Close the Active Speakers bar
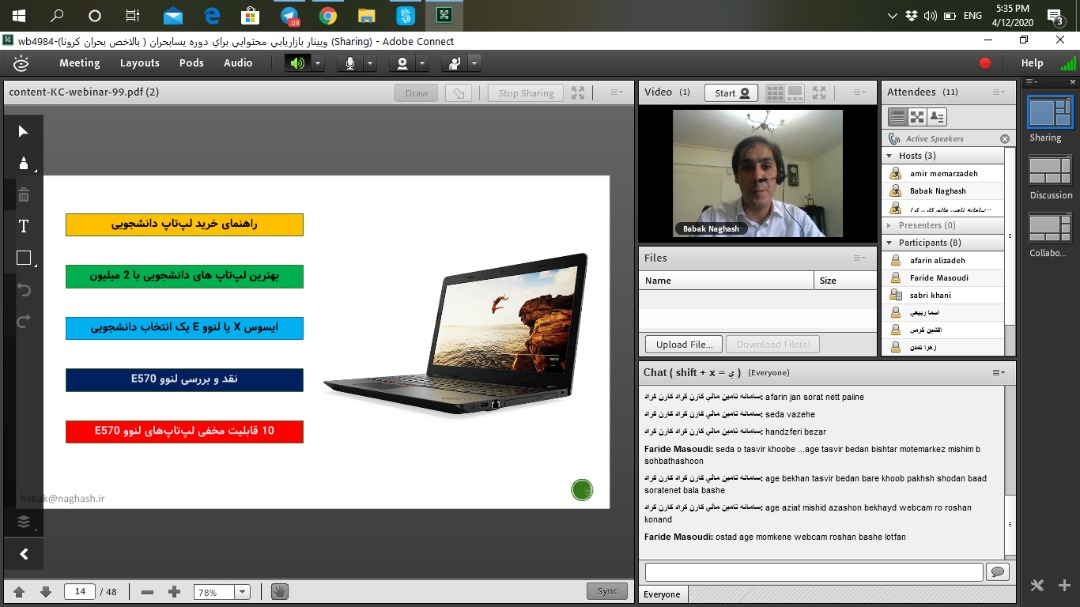The image size is (1080, 607). coord(1005,139)
